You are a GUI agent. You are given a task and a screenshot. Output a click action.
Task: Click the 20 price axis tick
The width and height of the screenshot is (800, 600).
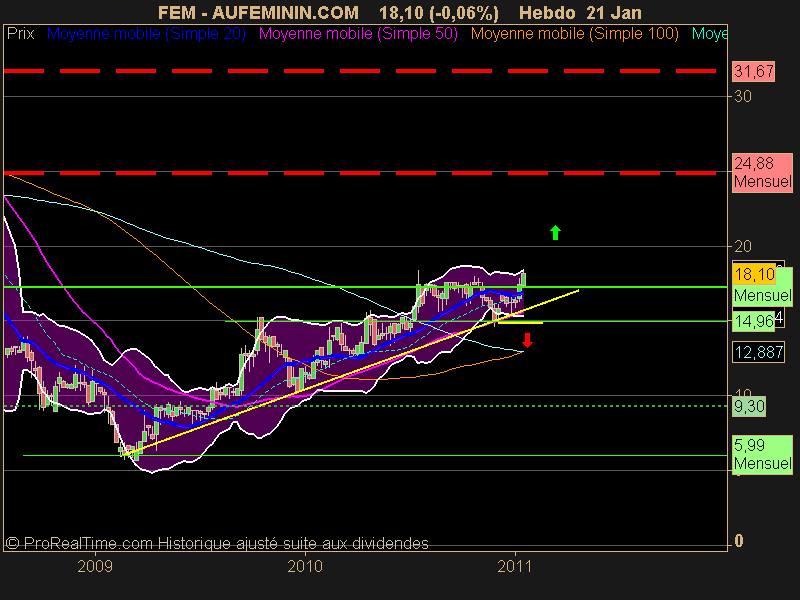click(x=742, y=246)
